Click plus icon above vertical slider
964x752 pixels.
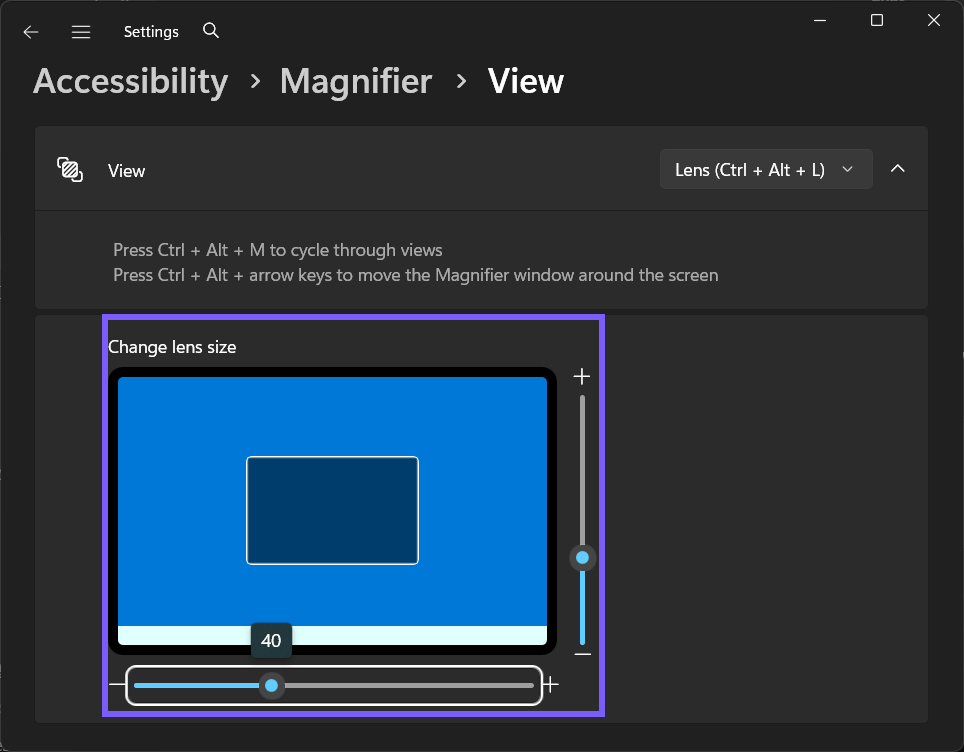tap(582, 376)
